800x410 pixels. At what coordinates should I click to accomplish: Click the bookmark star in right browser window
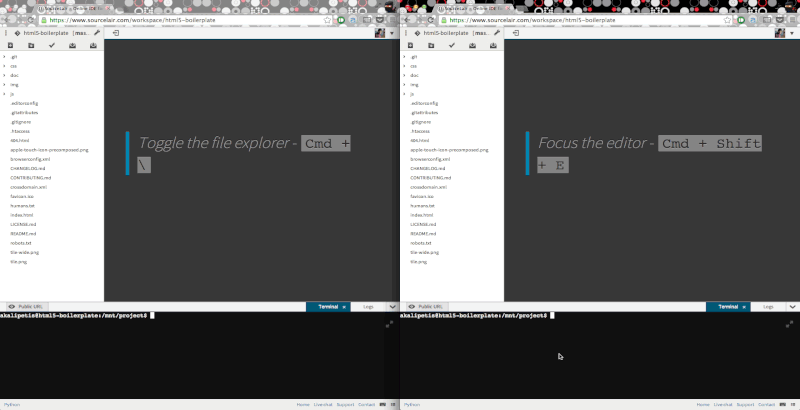coord(728,20)
